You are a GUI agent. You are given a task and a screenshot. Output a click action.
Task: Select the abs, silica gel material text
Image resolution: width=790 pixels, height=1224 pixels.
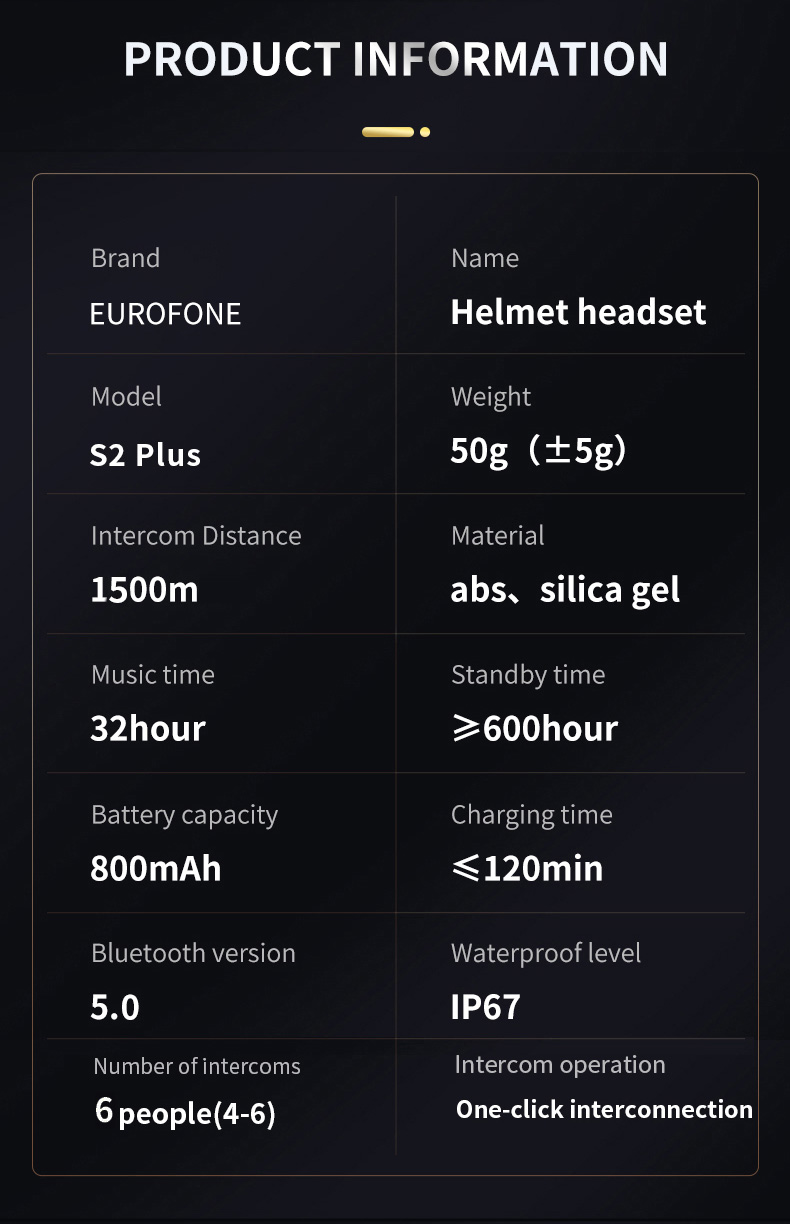point(565,590)
